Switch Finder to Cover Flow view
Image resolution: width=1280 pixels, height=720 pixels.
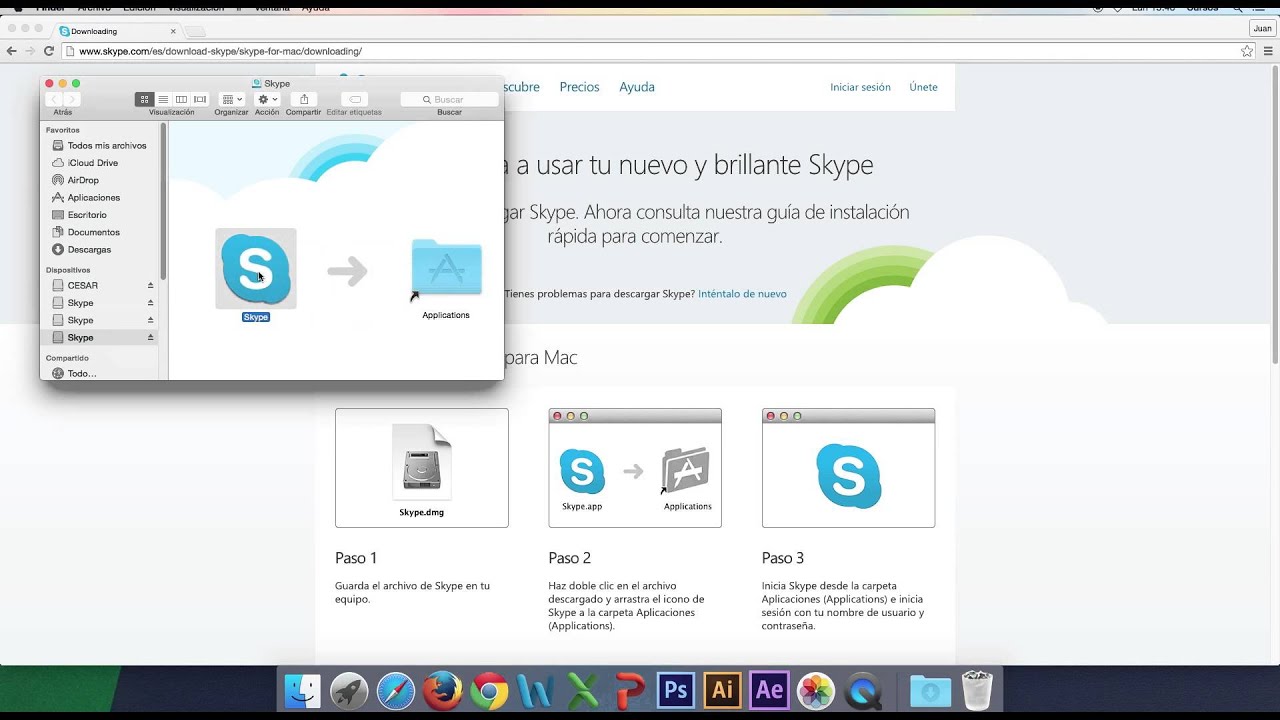pos(200,99)
